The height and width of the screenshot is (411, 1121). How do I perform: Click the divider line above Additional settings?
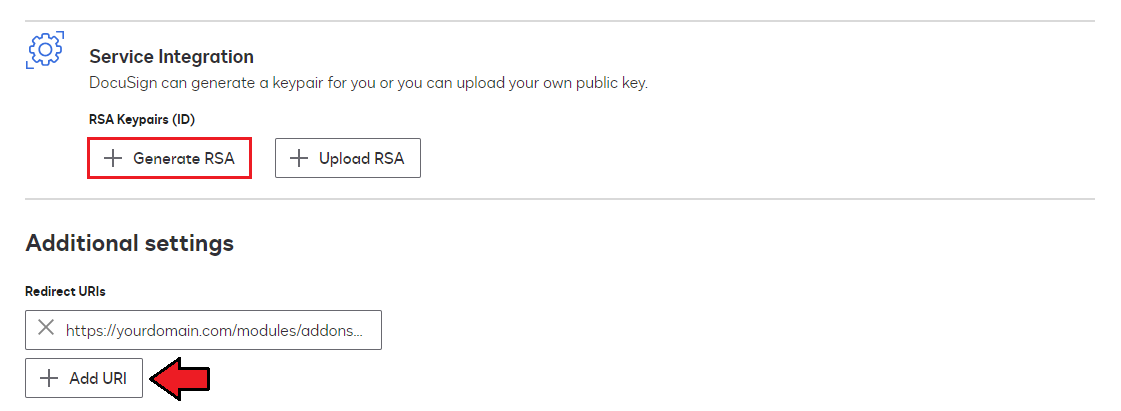560,199
